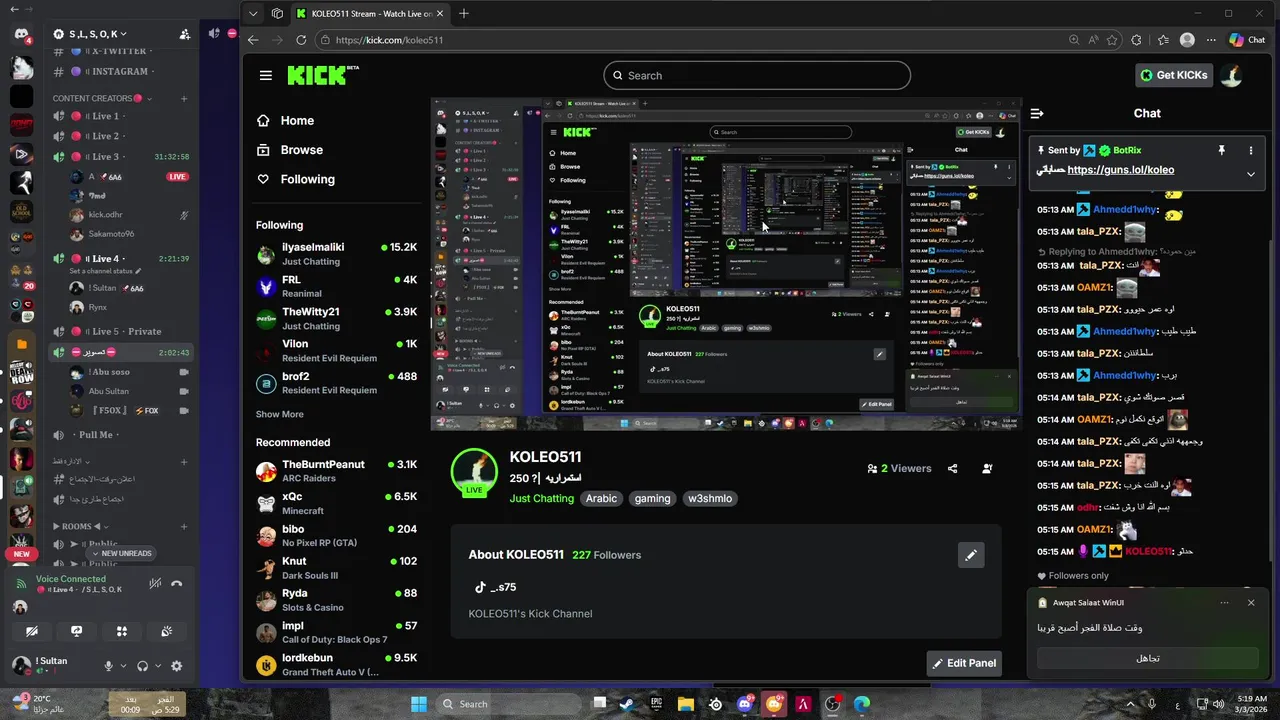Refresh the Kick page
The image size is (1280, 720).
(x=302, y=40)
